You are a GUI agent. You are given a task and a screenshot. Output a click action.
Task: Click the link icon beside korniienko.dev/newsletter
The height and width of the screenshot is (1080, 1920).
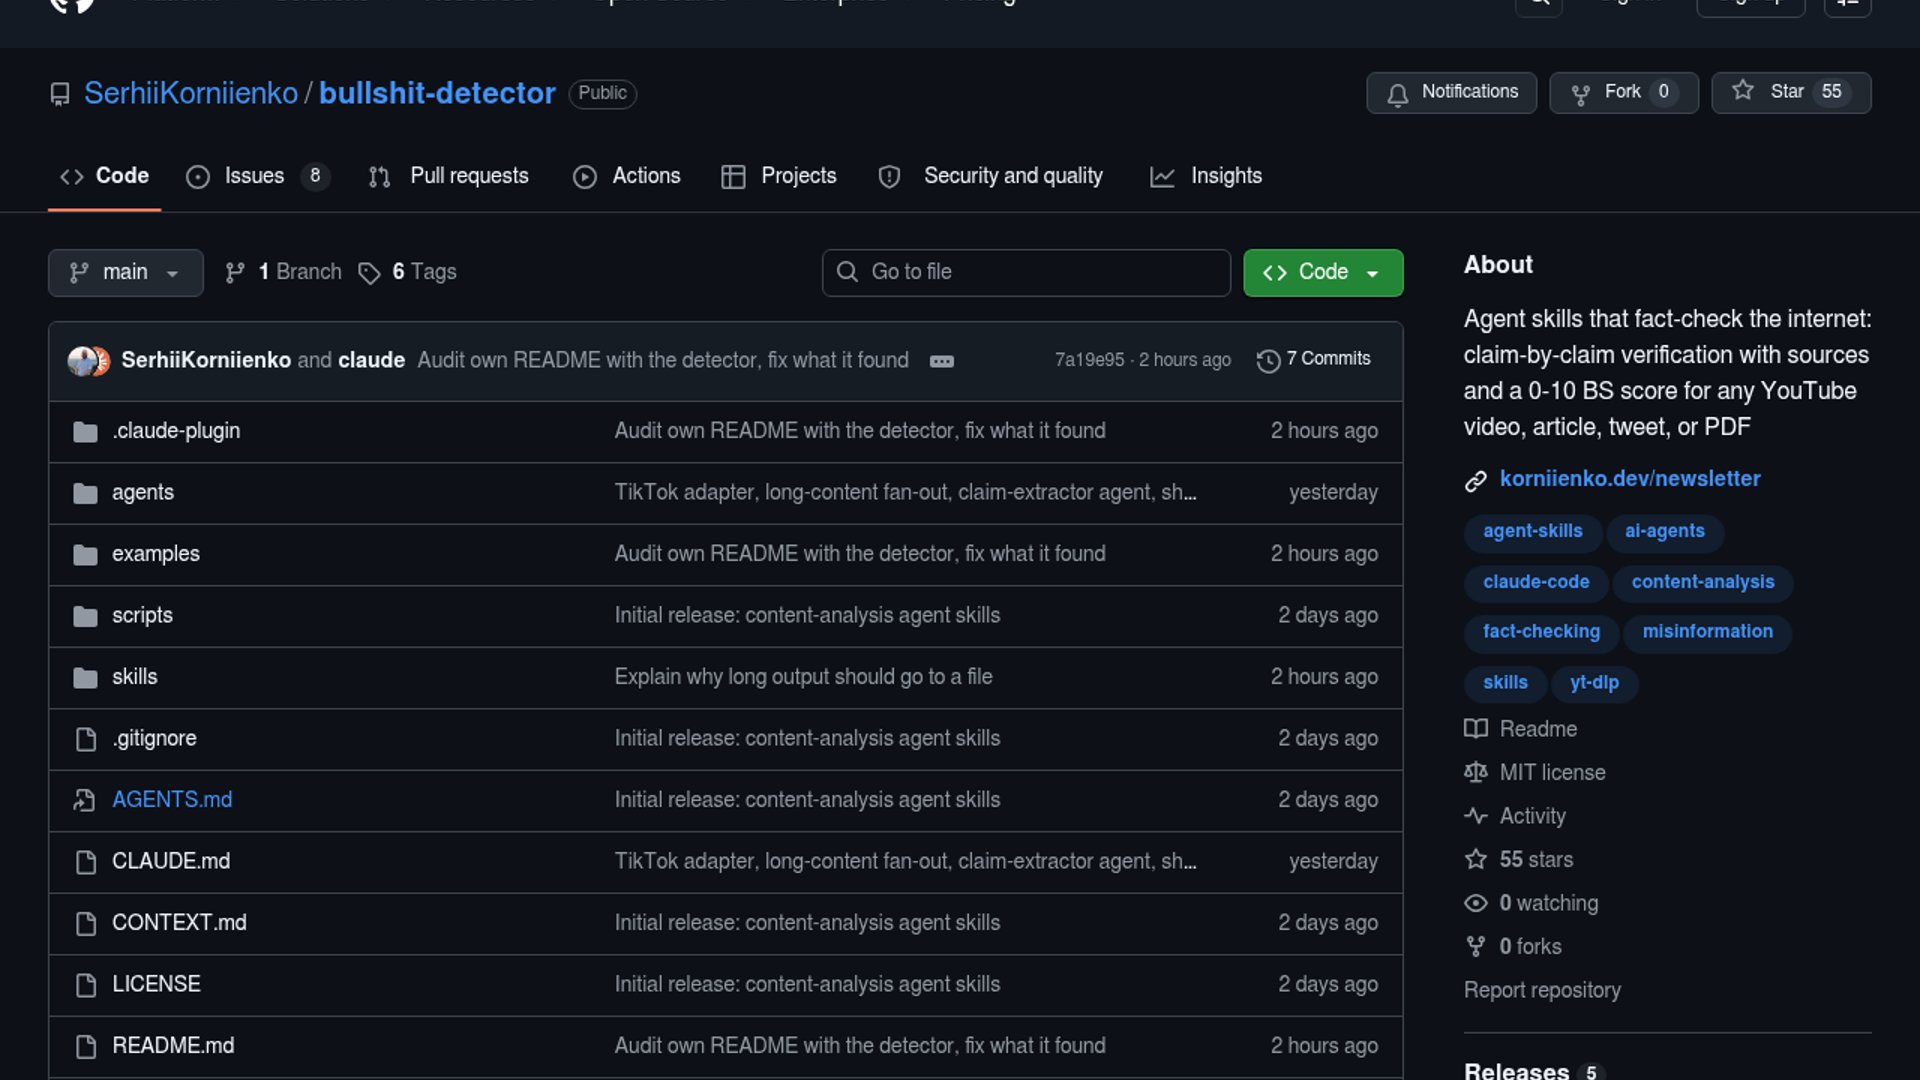(1476, 480)
